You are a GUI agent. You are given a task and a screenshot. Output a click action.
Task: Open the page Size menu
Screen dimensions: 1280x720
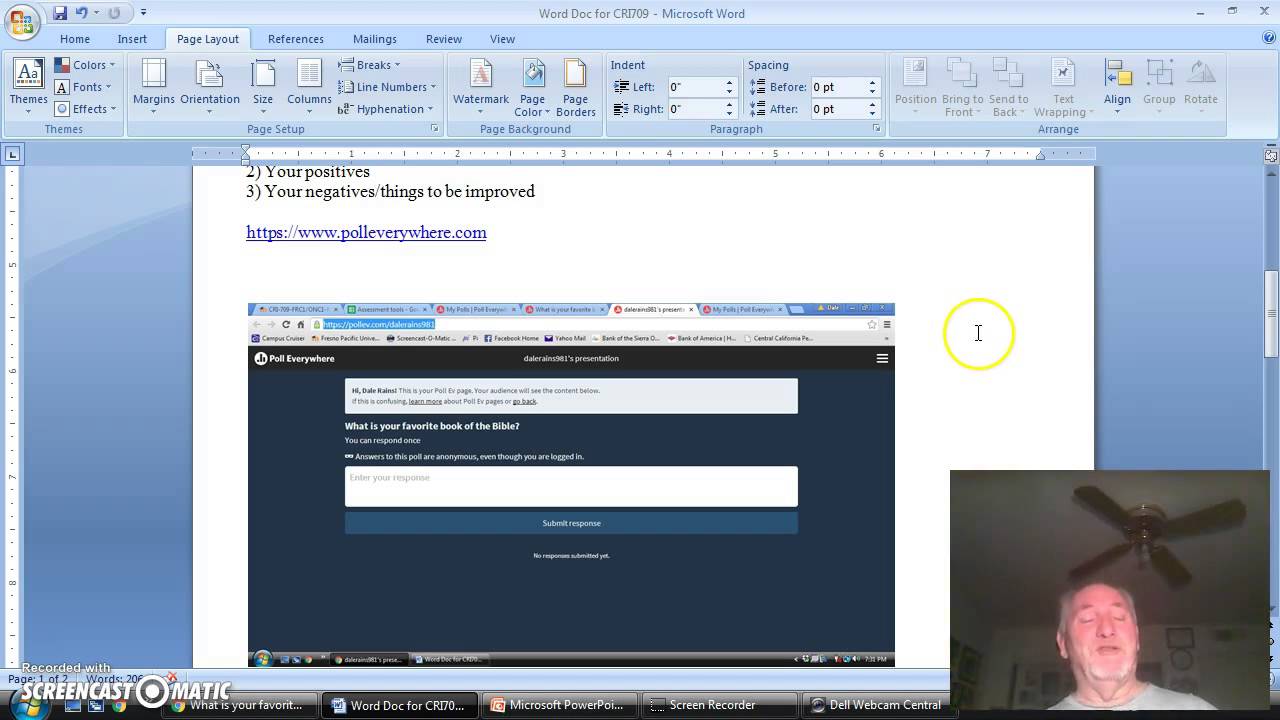coord(263,86)
